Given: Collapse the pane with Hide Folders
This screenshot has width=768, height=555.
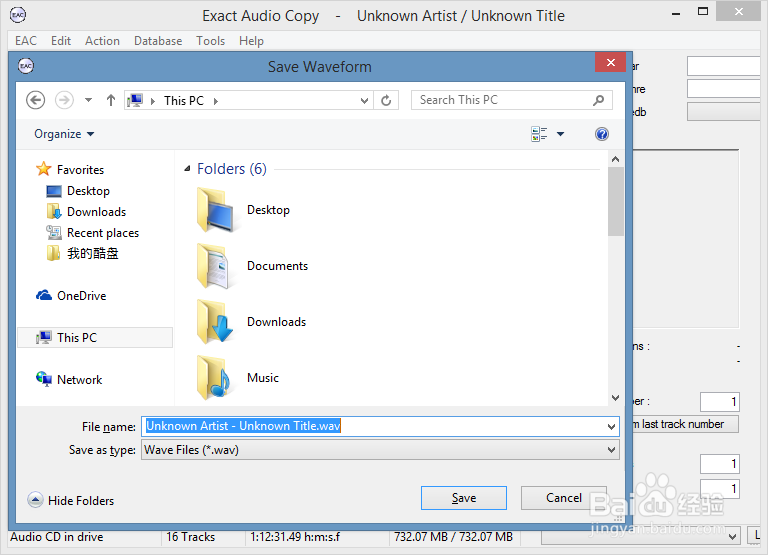Looking at the screenshot, I should pos(71,500).
